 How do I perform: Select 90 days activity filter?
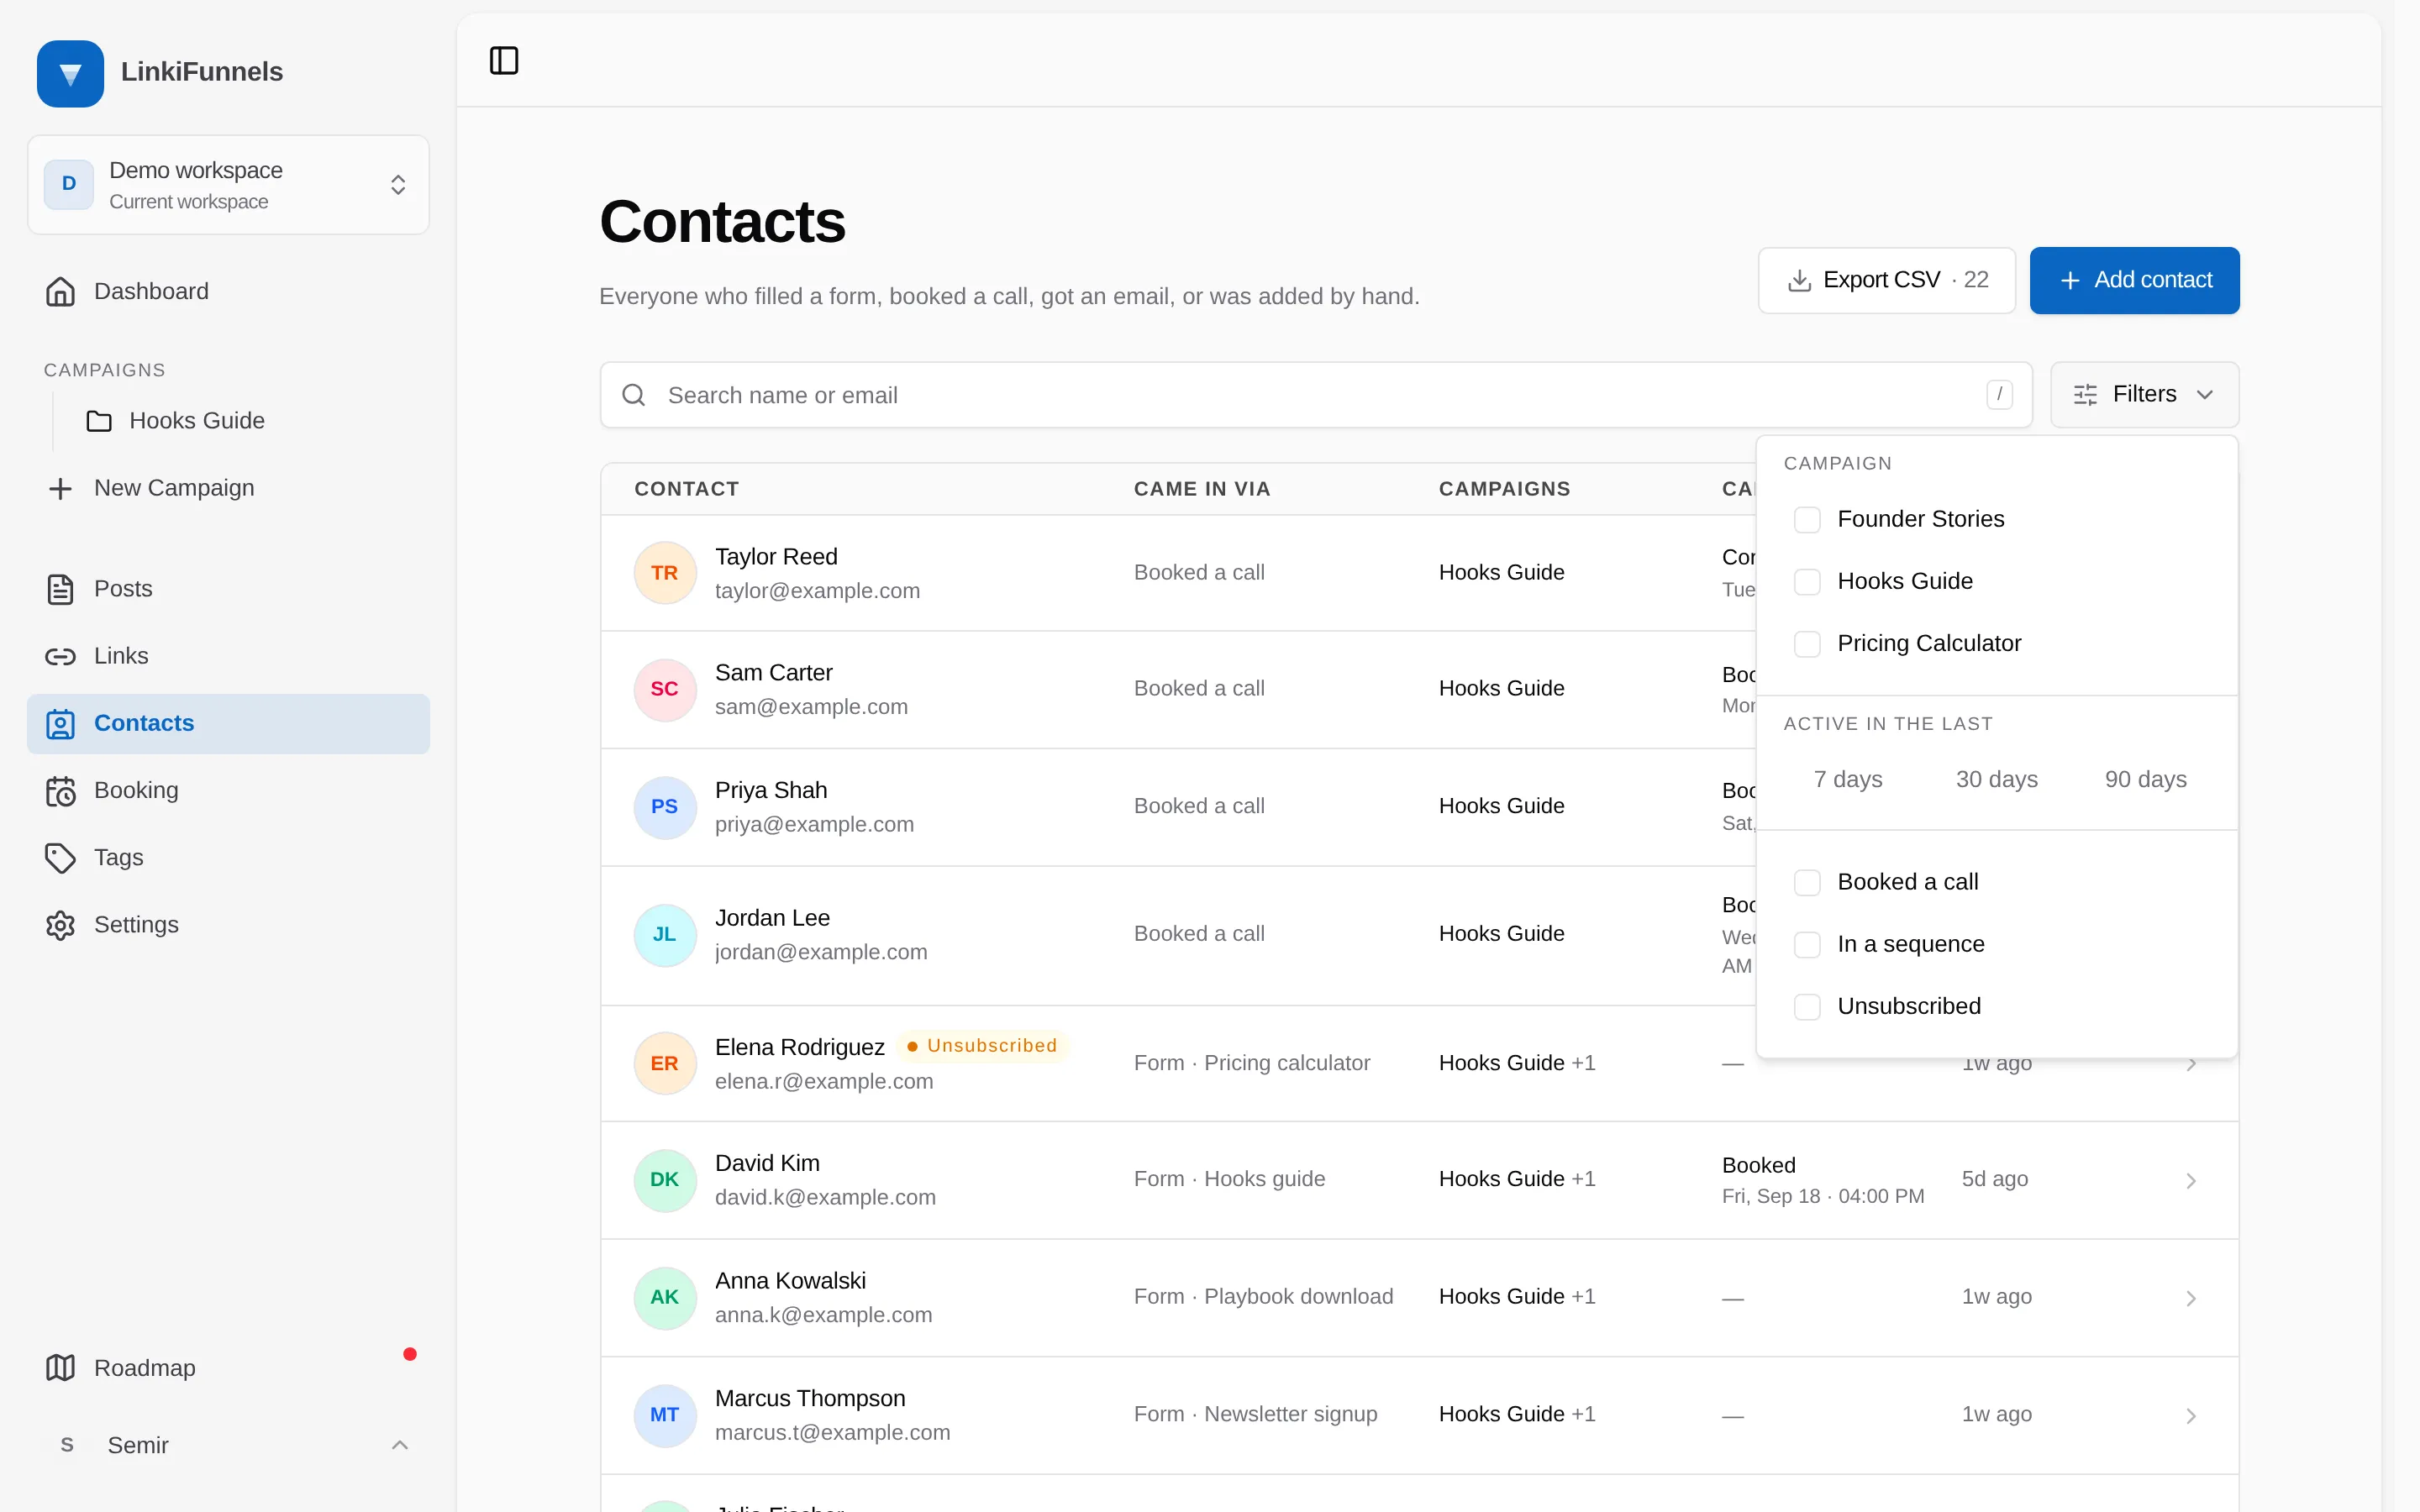2145,779
